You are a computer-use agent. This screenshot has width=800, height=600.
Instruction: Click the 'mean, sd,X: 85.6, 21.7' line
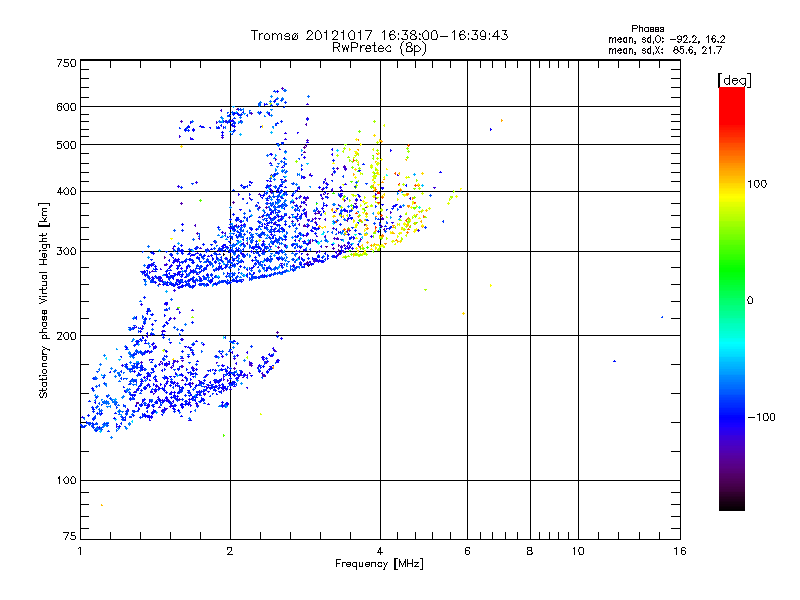[665, 50]
